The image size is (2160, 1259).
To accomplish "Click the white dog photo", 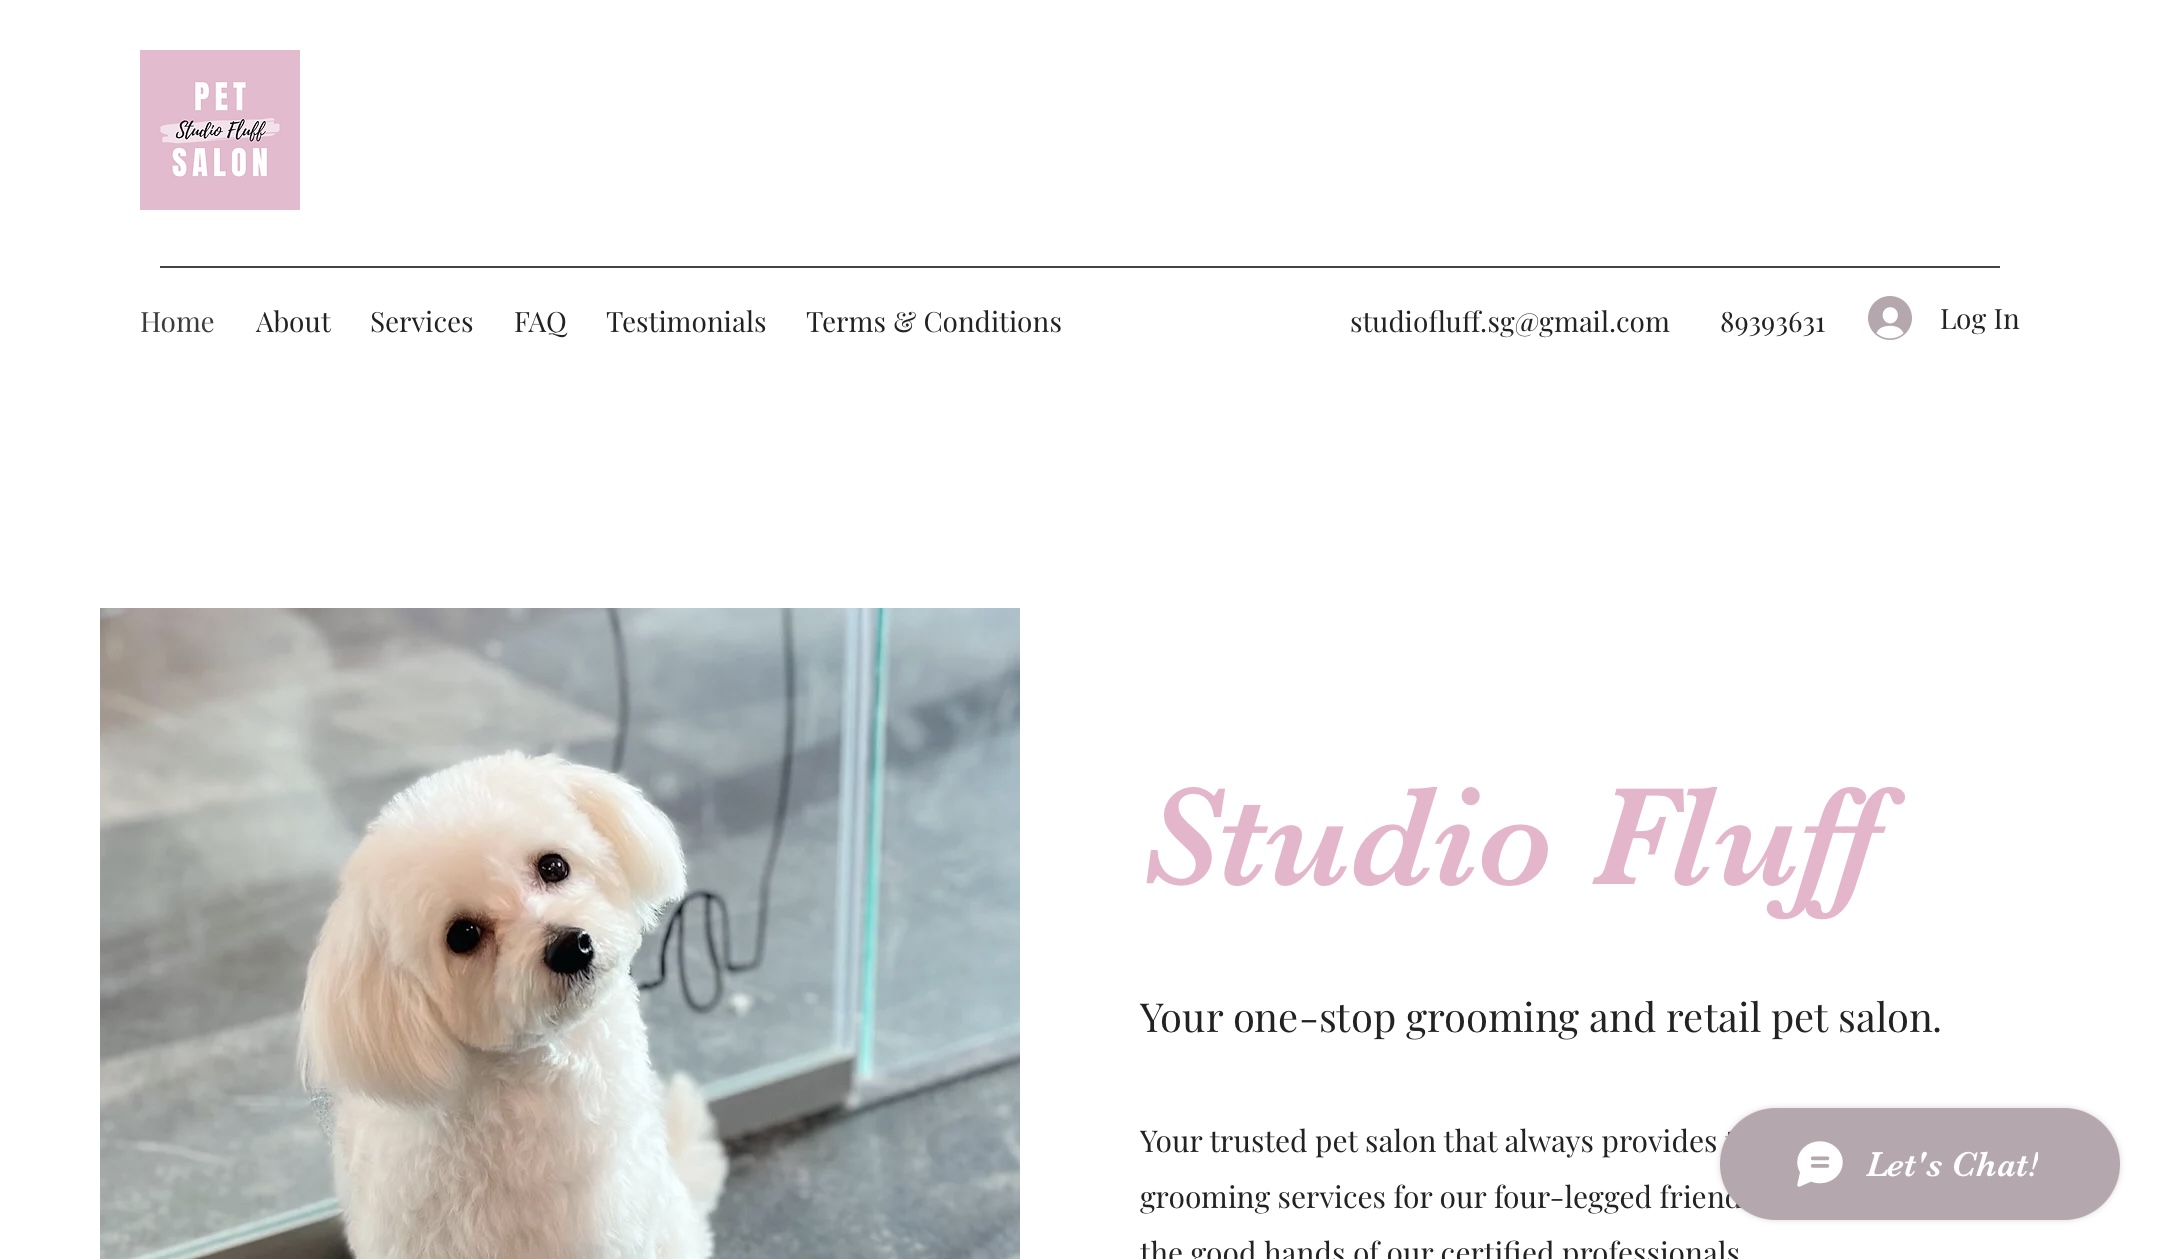I will coord(560,933).
